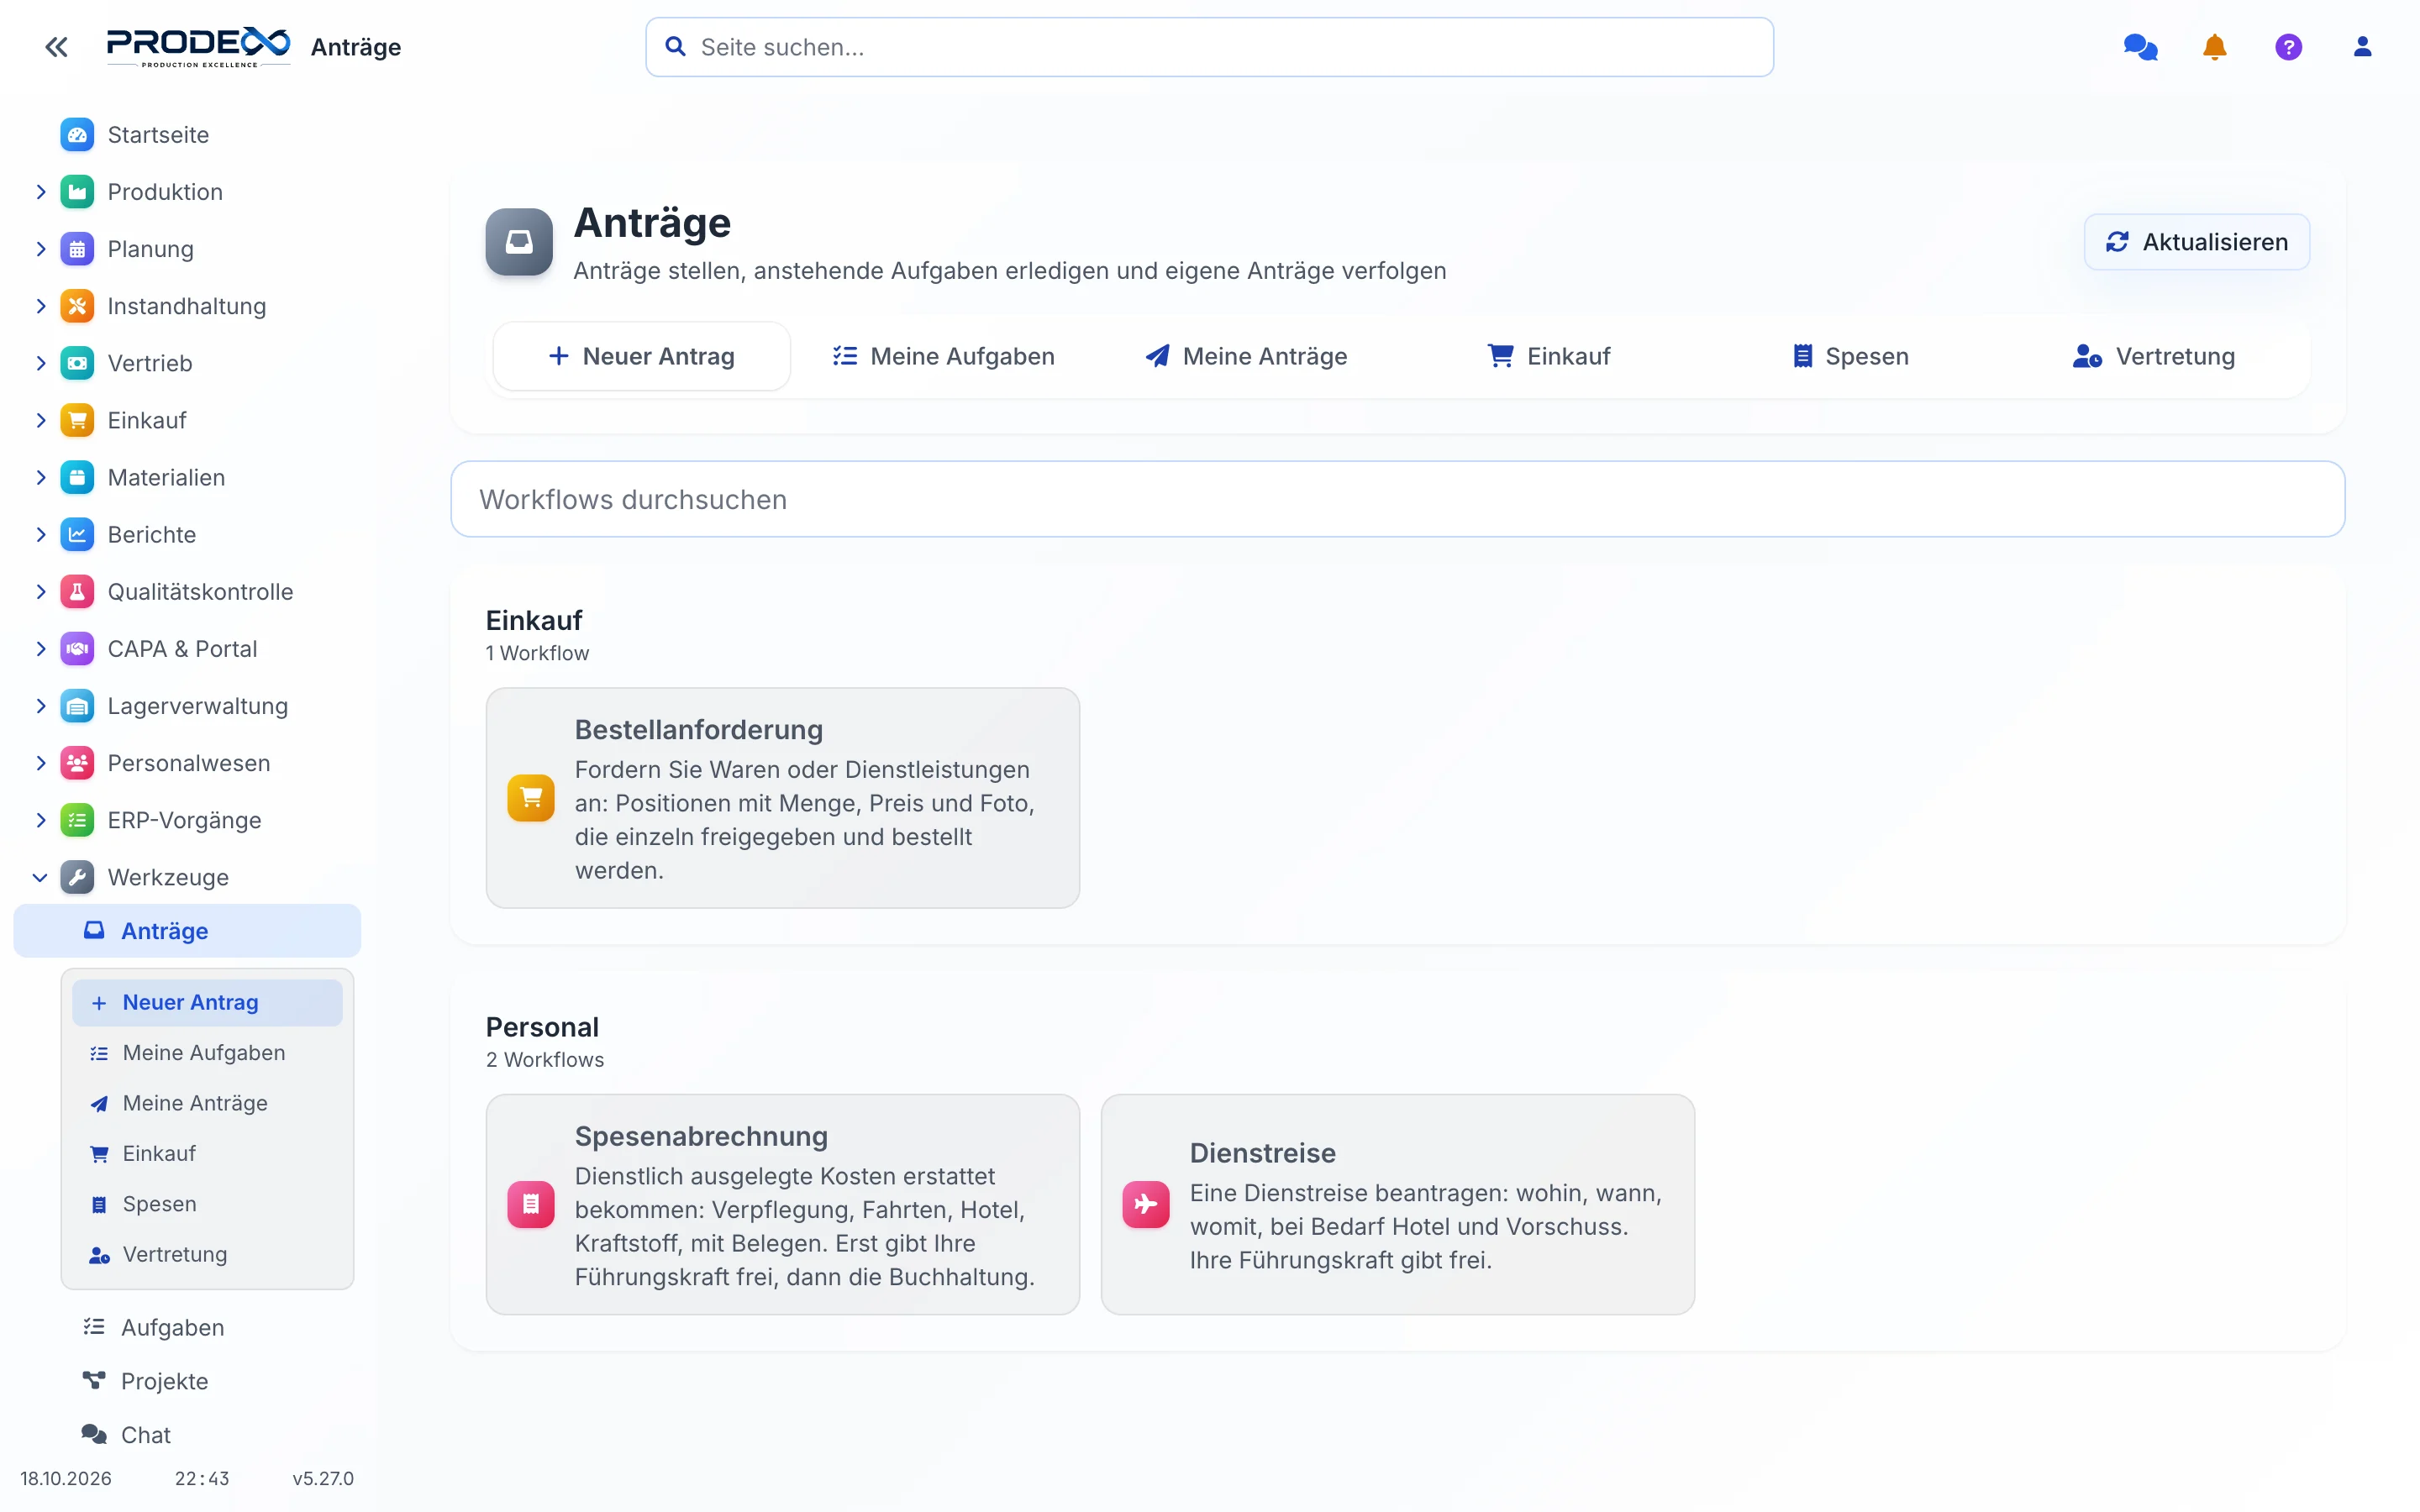Viewport: 2420px width, 1512px height.
Task: Click the Startseite dashboard icon
Action: [x=77, y=134]
